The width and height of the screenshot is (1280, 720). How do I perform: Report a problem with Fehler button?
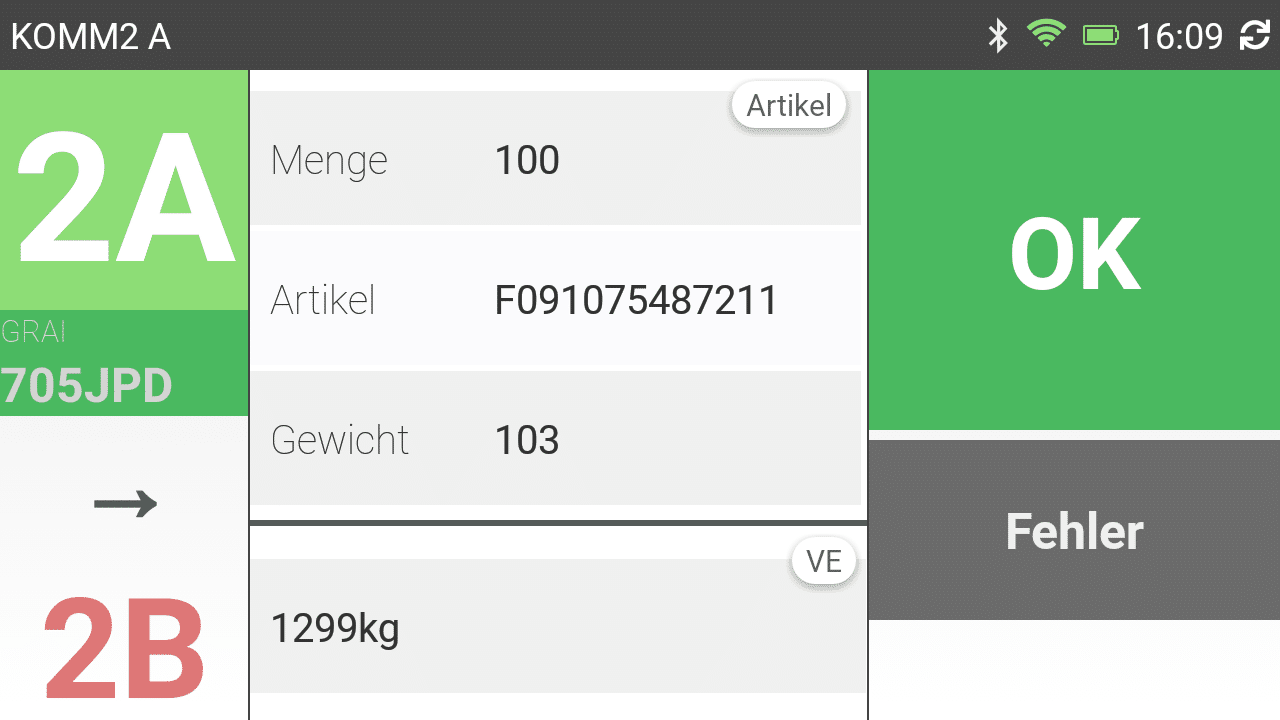[x=1074, y=530]
